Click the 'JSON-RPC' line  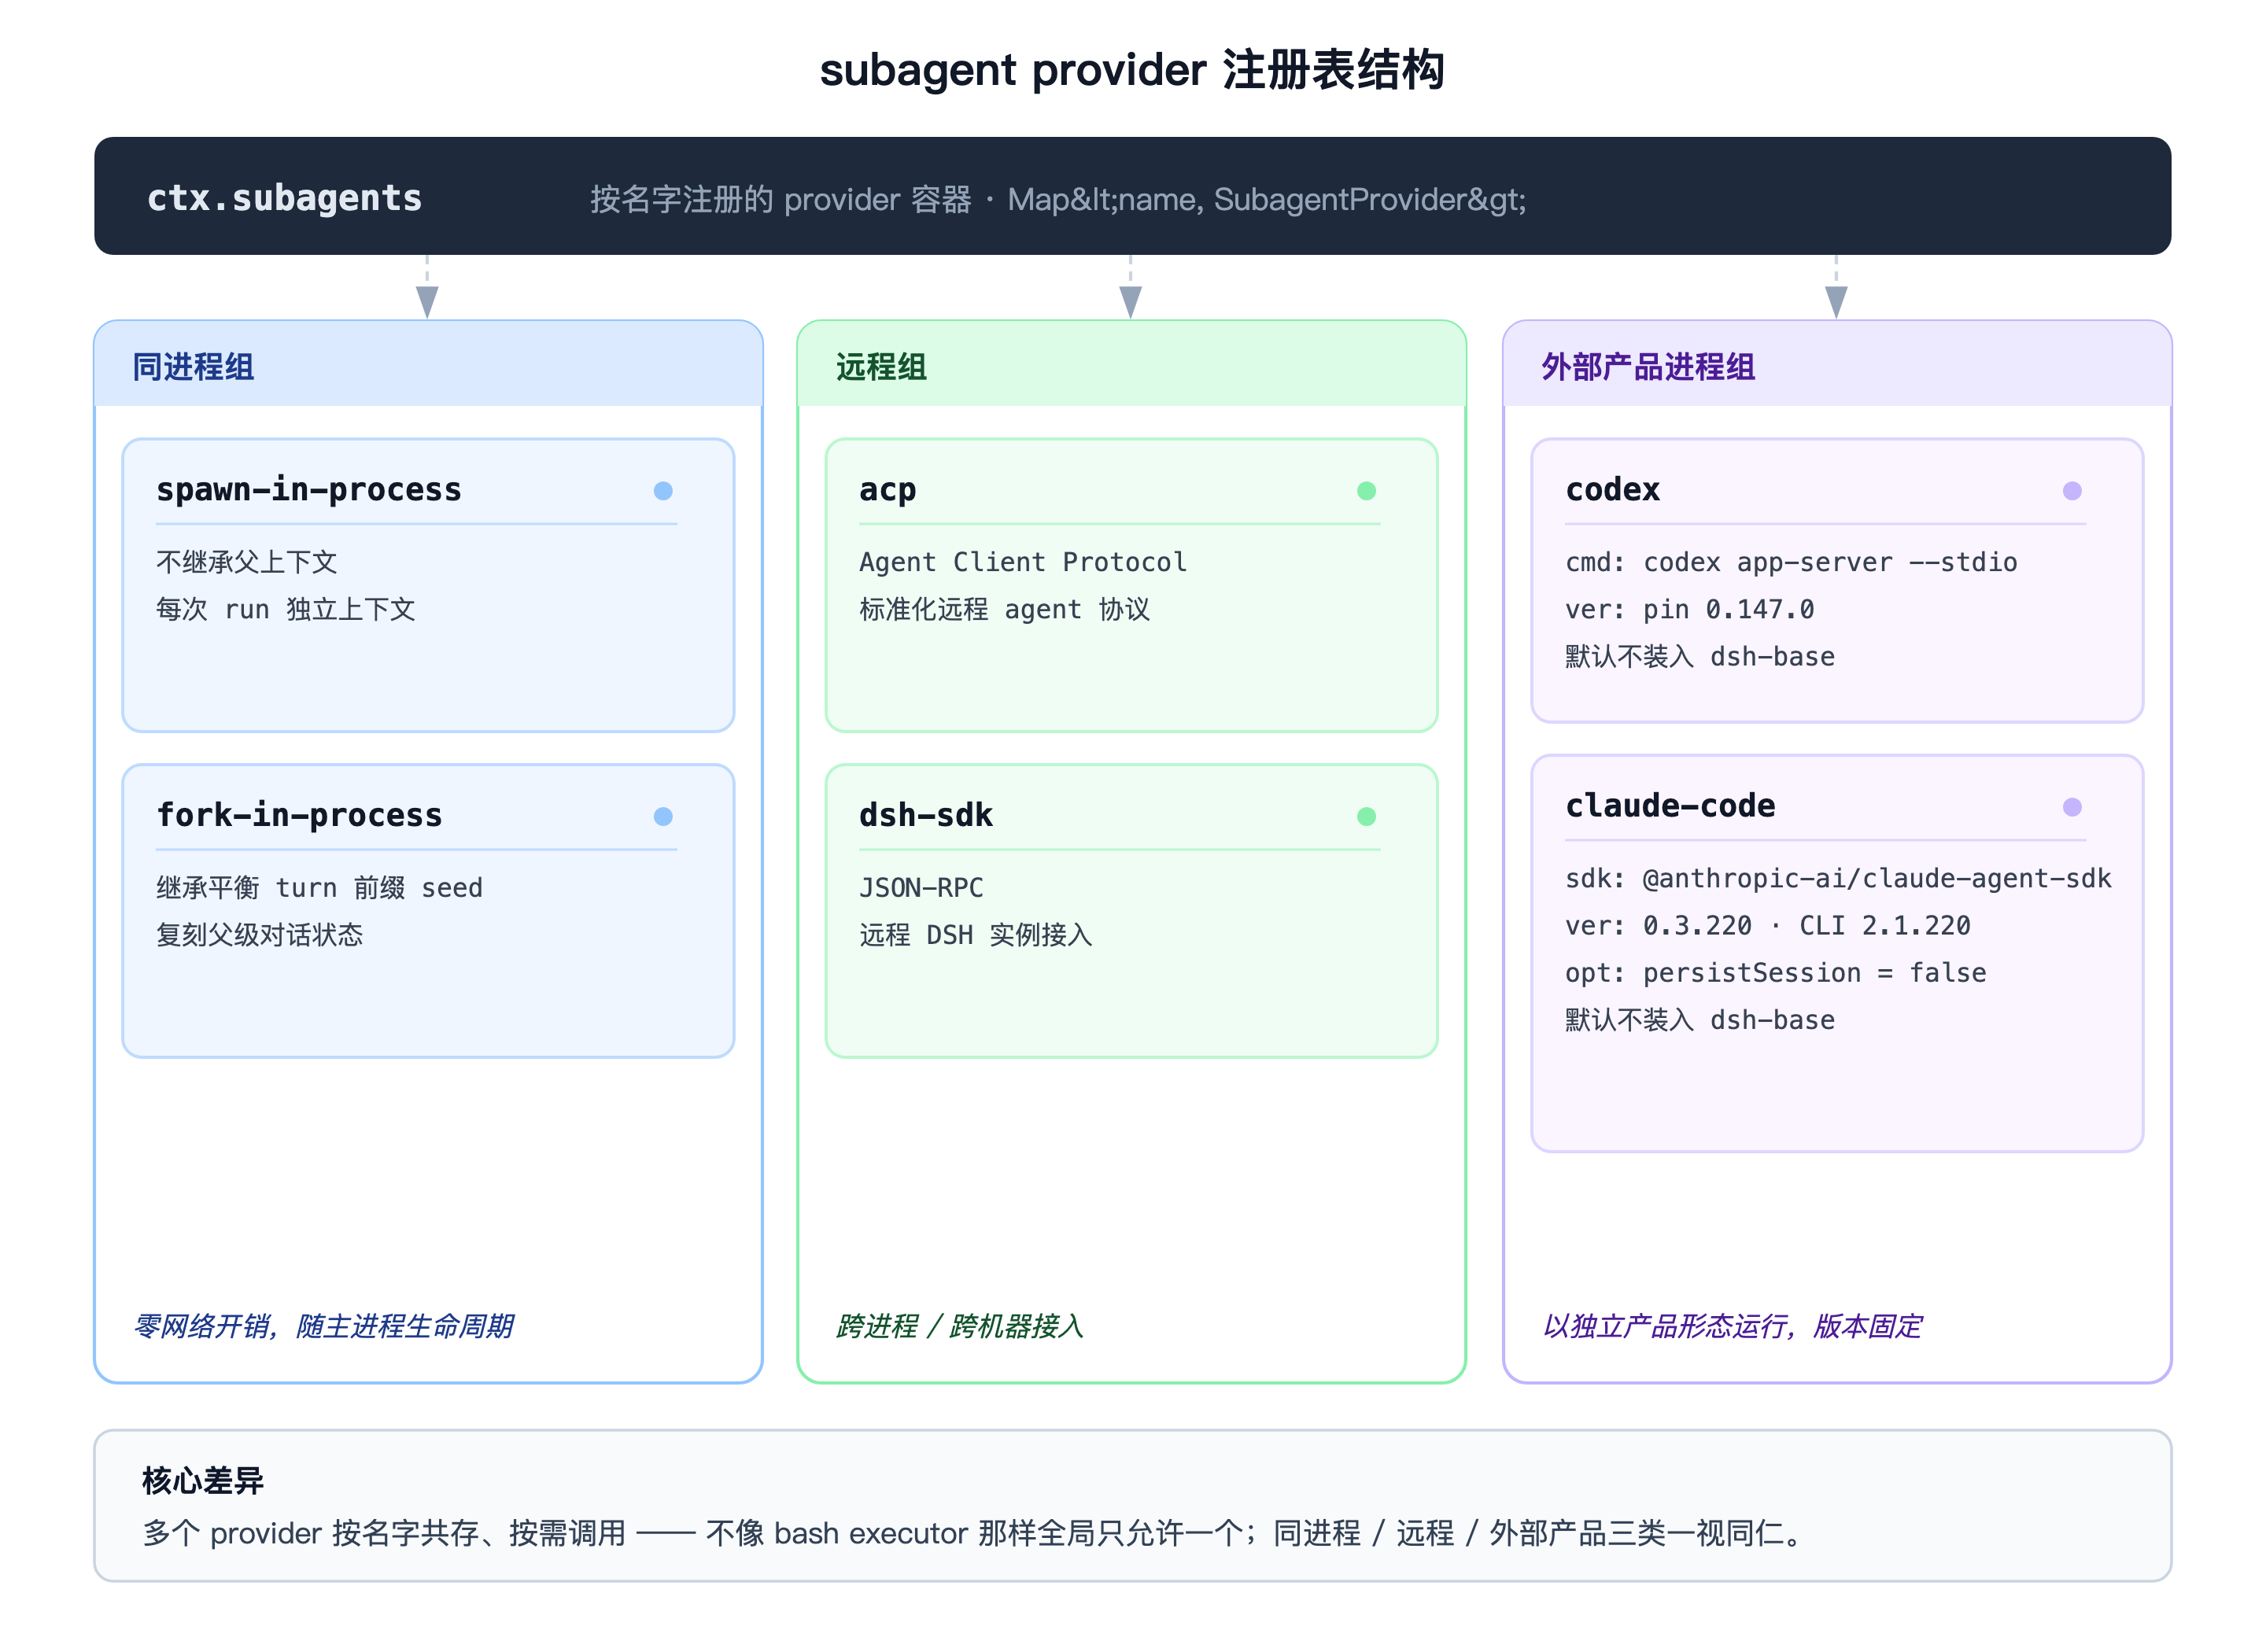tap(921, 887)
